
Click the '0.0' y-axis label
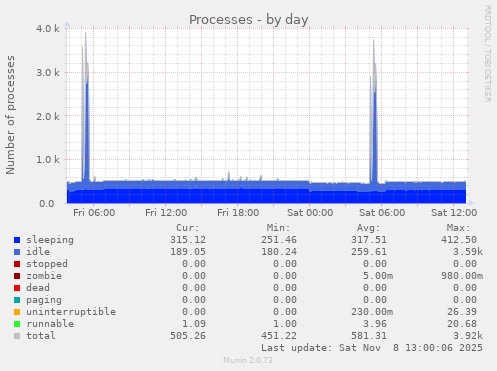(x=47, y=204)
